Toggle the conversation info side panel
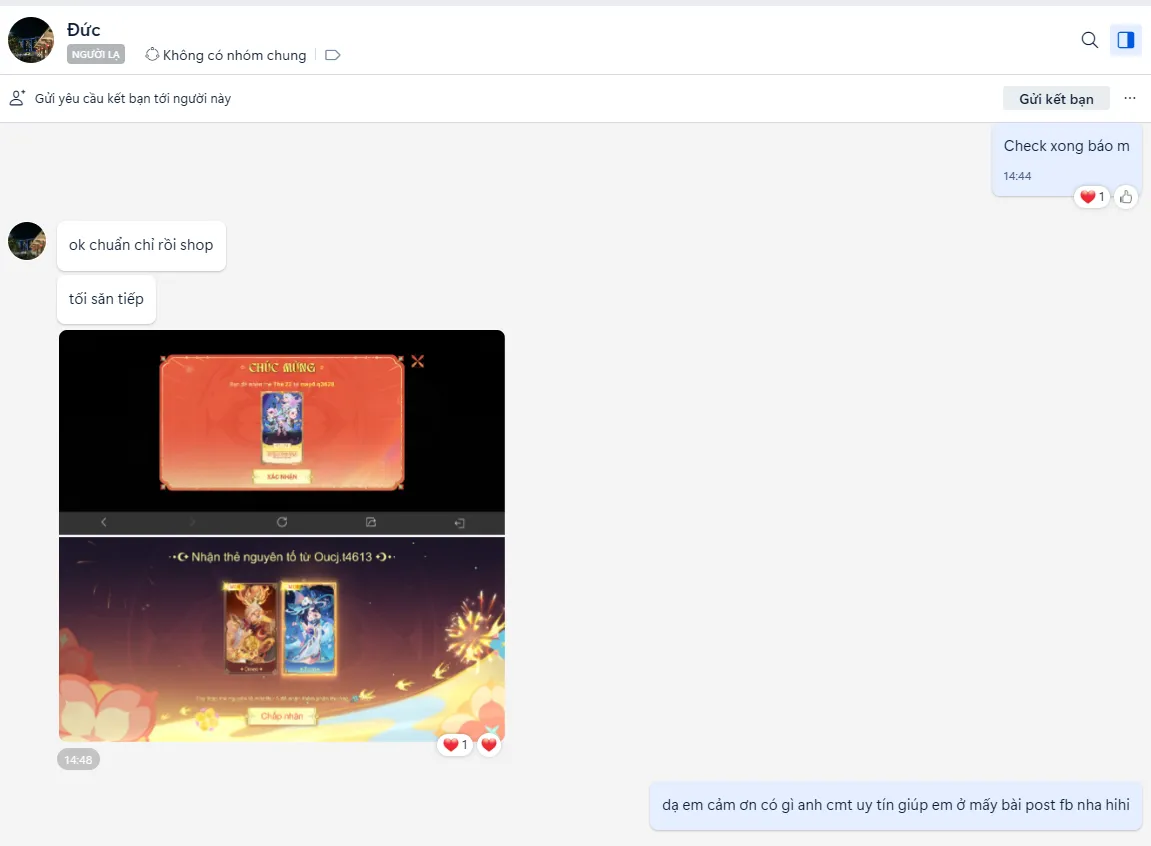 (x=1126, y=40)
